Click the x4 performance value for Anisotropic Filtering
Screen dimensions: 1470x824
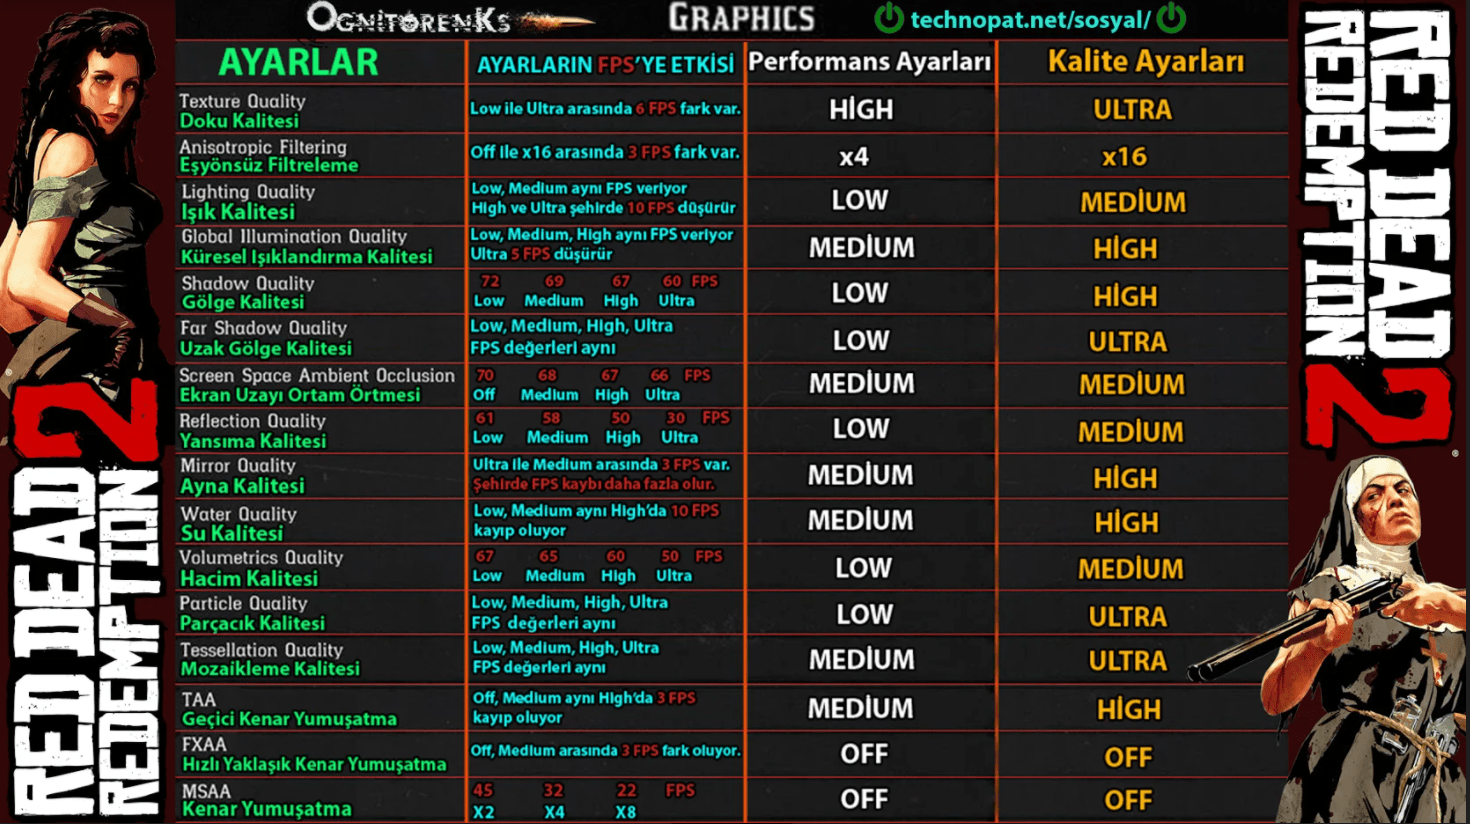854,157
